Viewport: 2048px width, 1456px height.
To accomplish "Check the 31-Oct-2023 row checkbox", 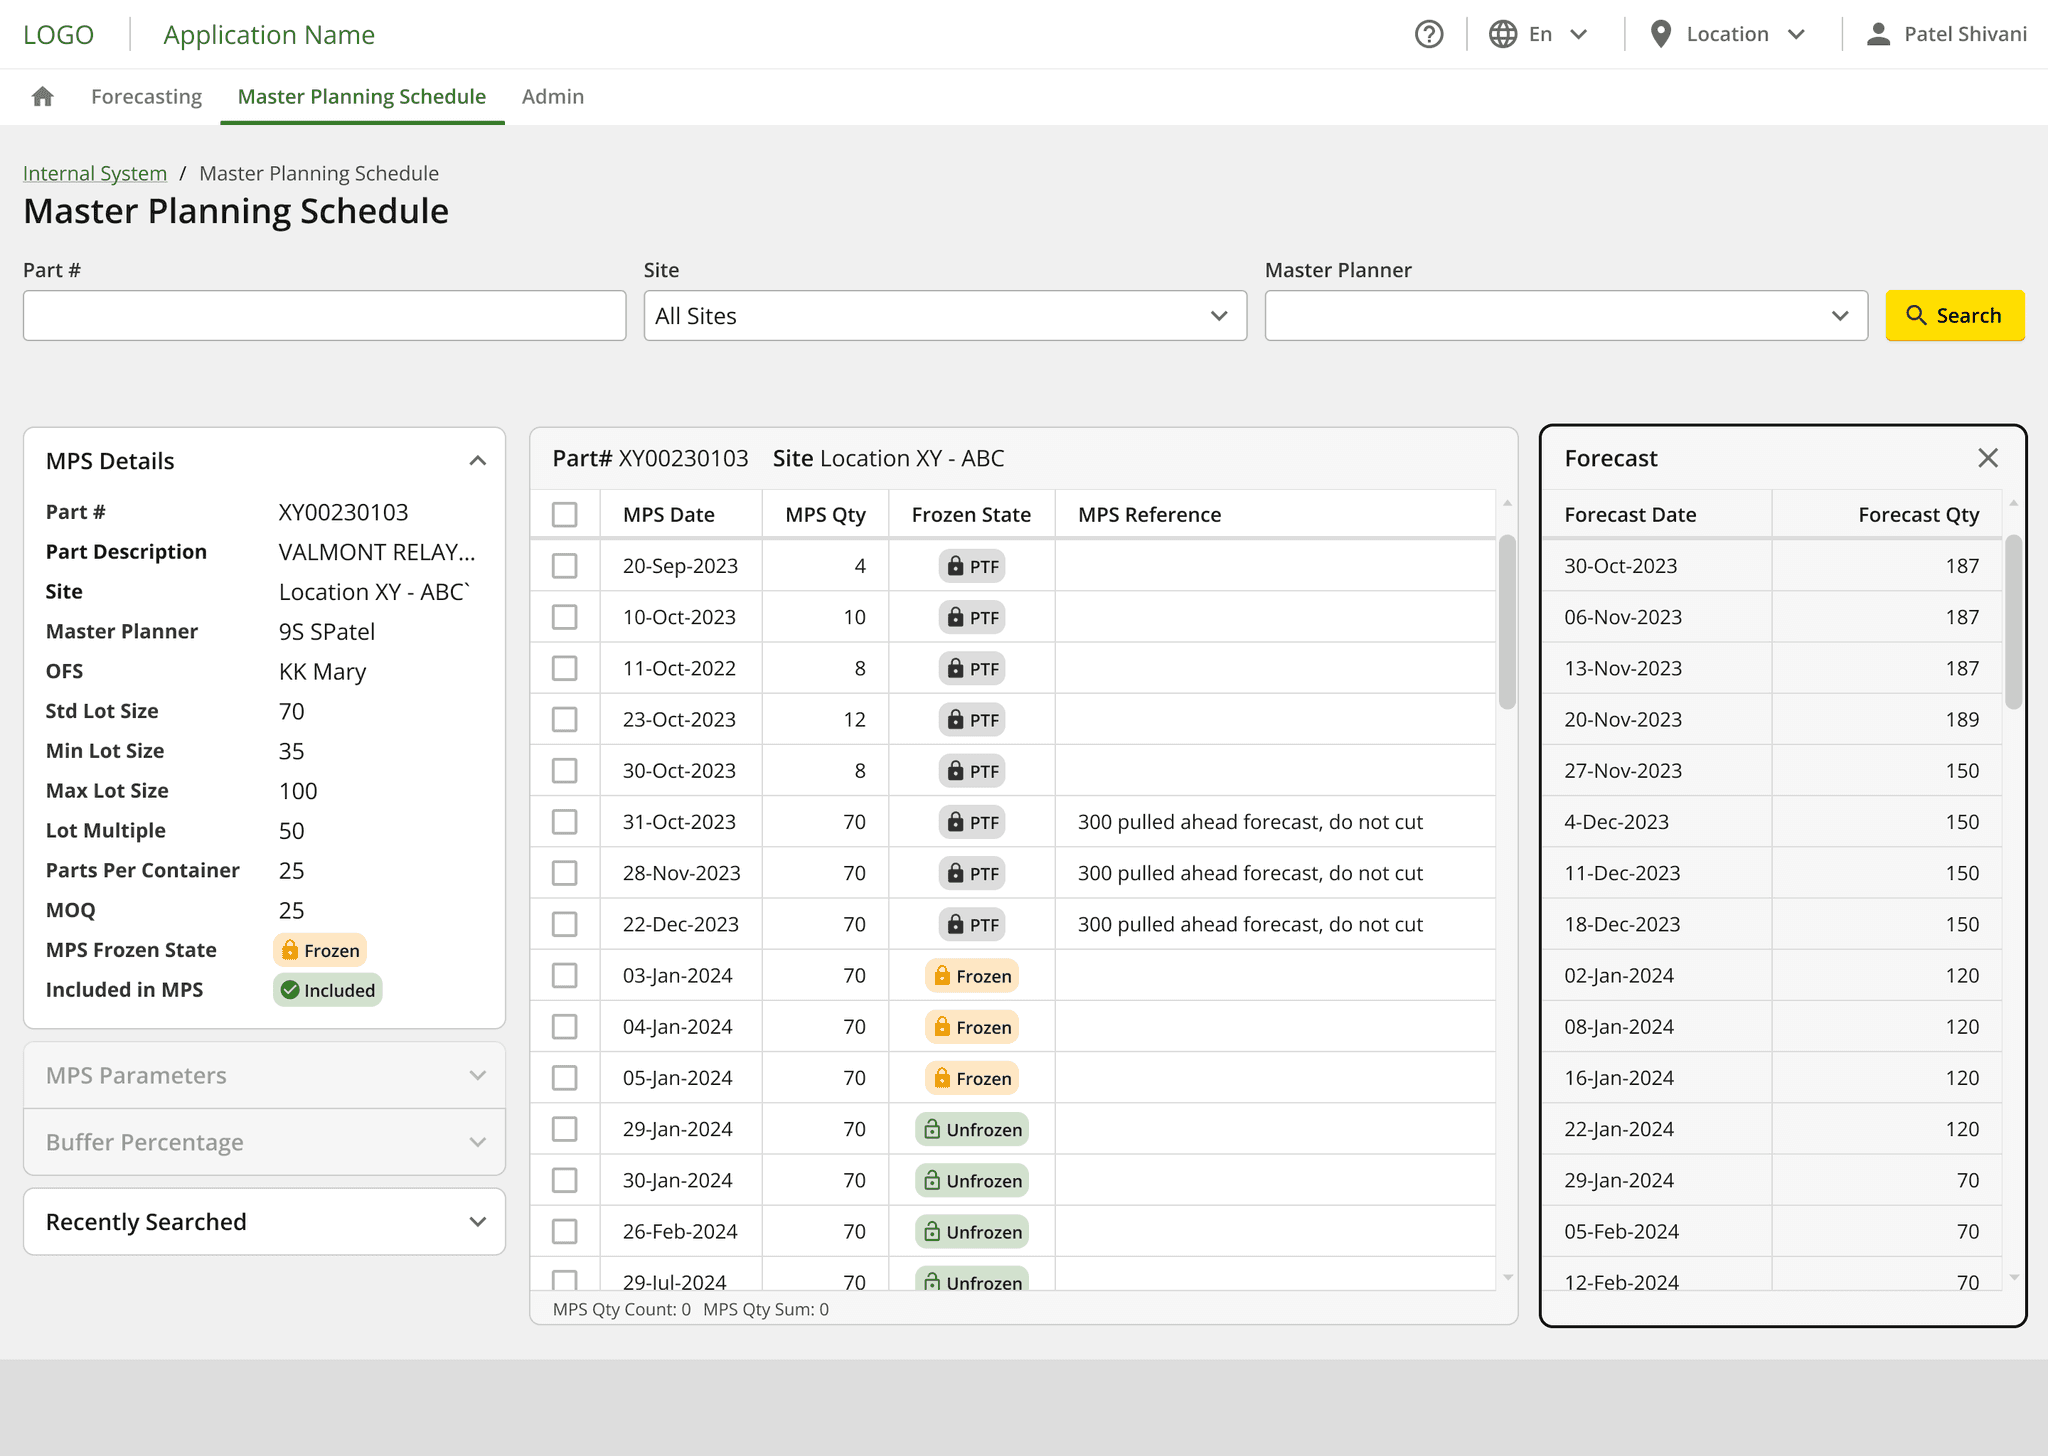I will (x=565, y=822).
